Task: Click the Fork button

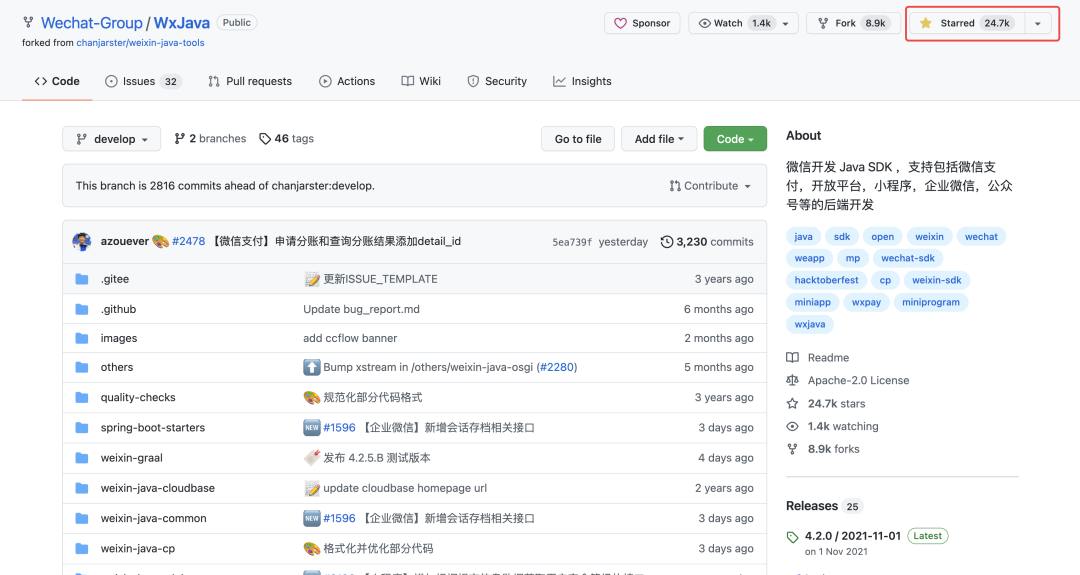Action: [x=853, y=23]
